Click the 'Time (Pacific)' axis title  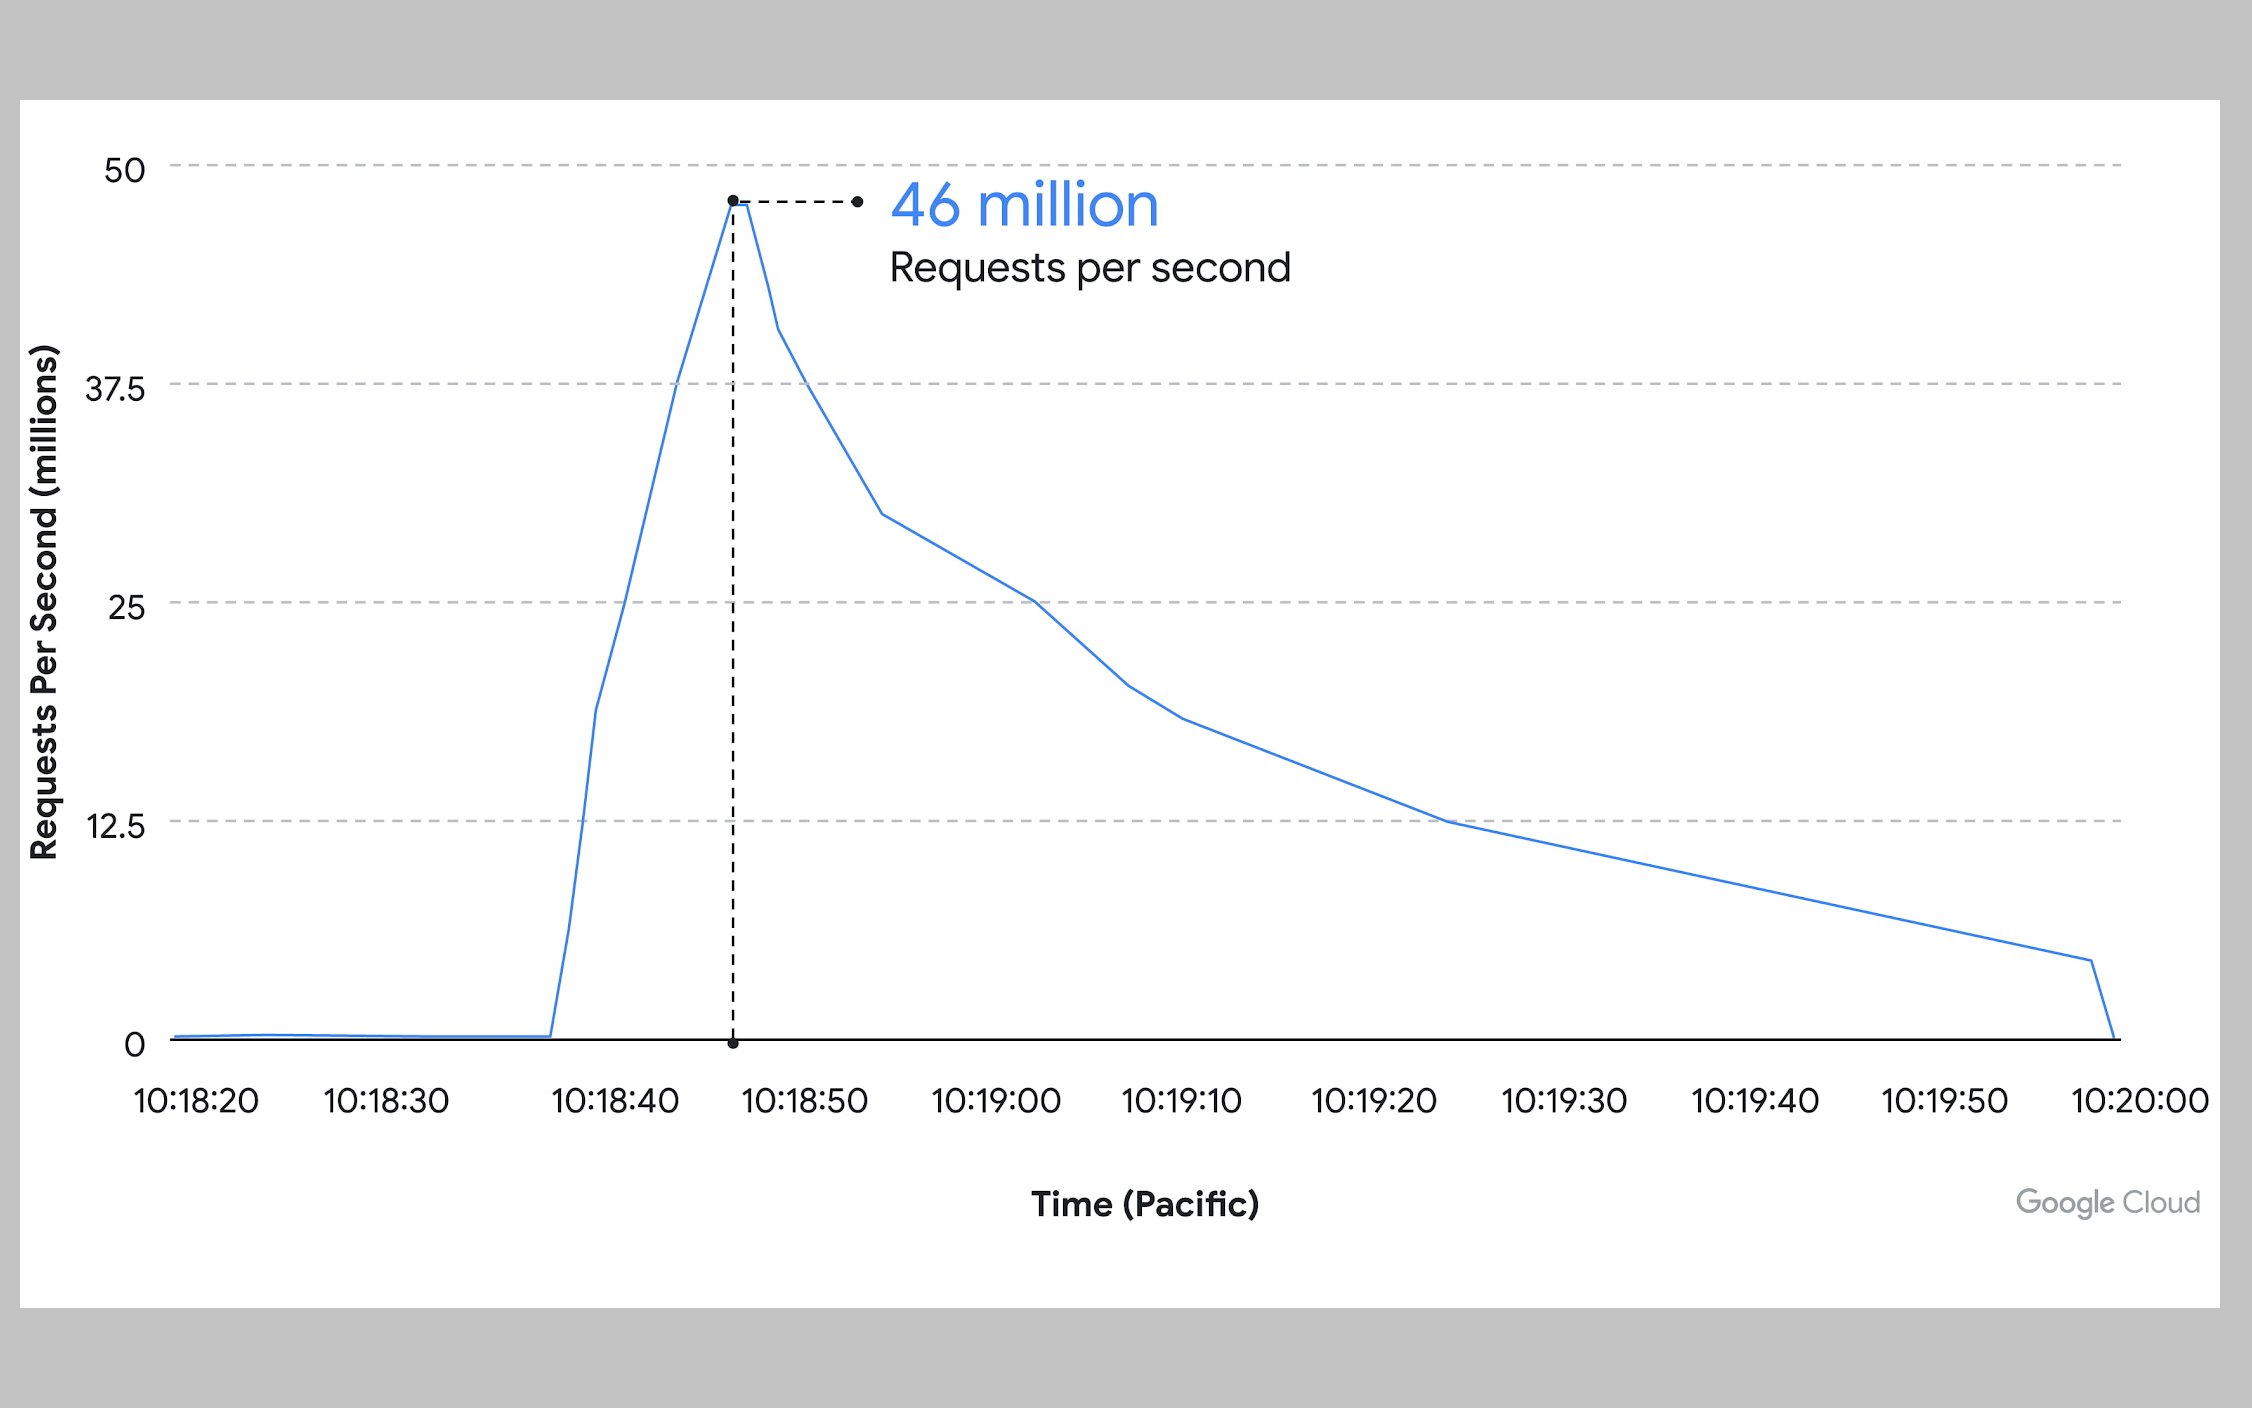(1145, 1204)
